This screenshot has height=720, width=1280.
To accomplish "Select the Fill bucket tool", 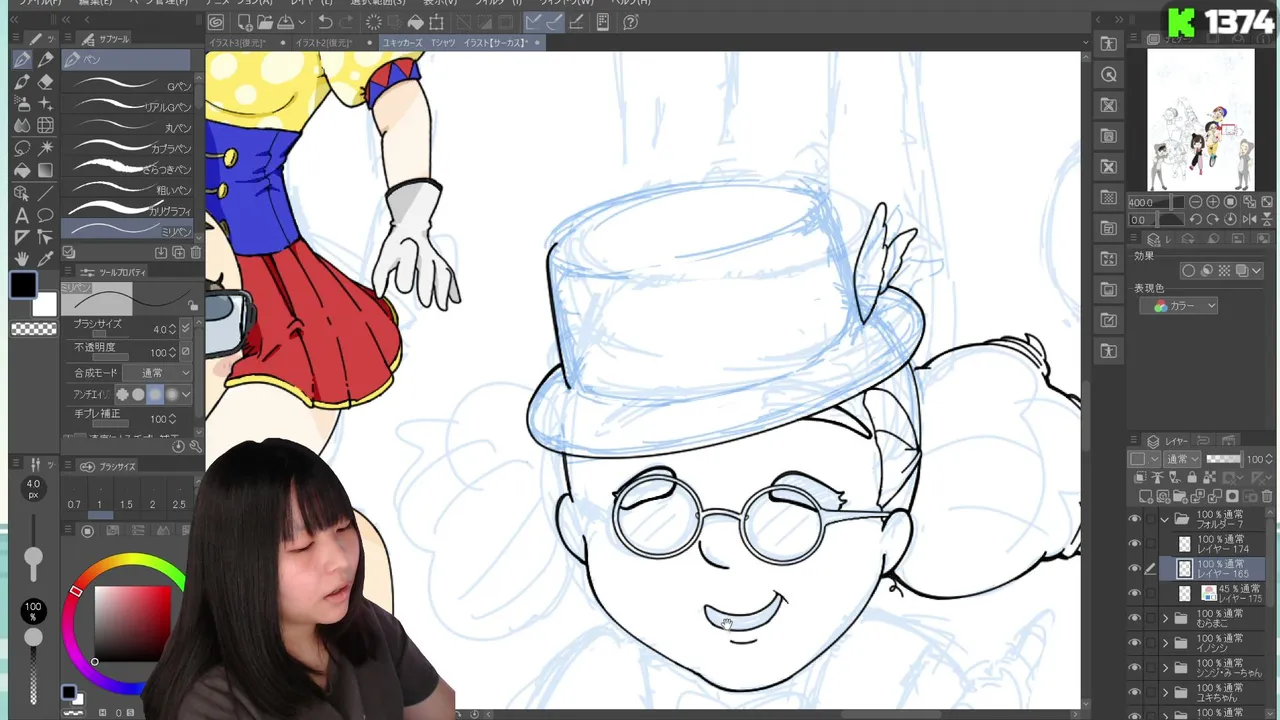I will click(x=22, y=170).
